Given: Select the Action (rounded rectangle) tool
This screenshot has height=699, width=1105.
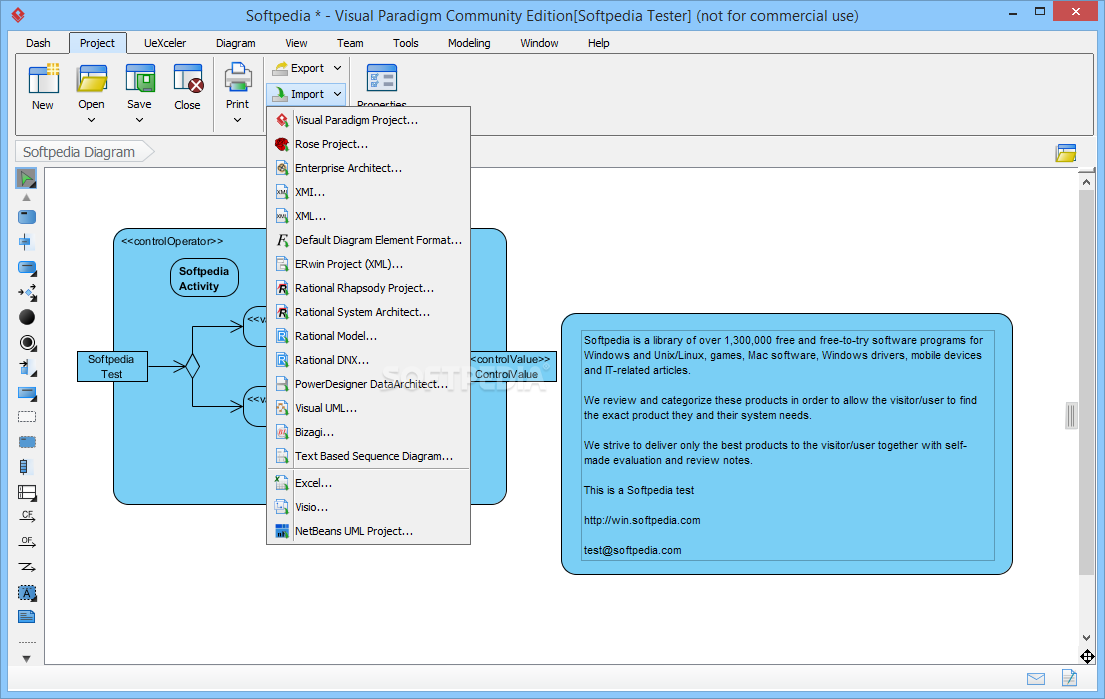Looking at the screenshot, I should click(x=27, y=217).
